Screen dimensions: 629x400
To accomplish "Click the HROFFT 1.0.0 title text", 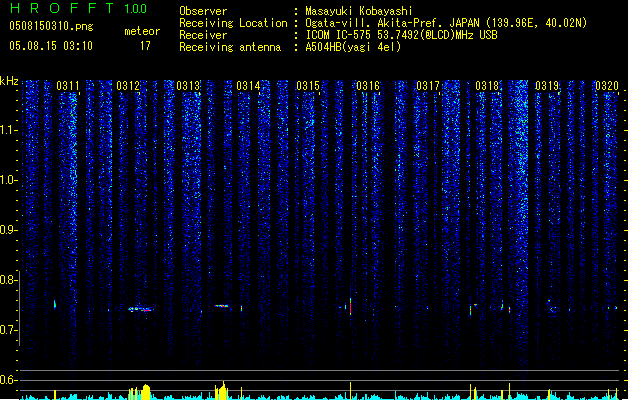I will pyautogui.click(x=79, y=8).
